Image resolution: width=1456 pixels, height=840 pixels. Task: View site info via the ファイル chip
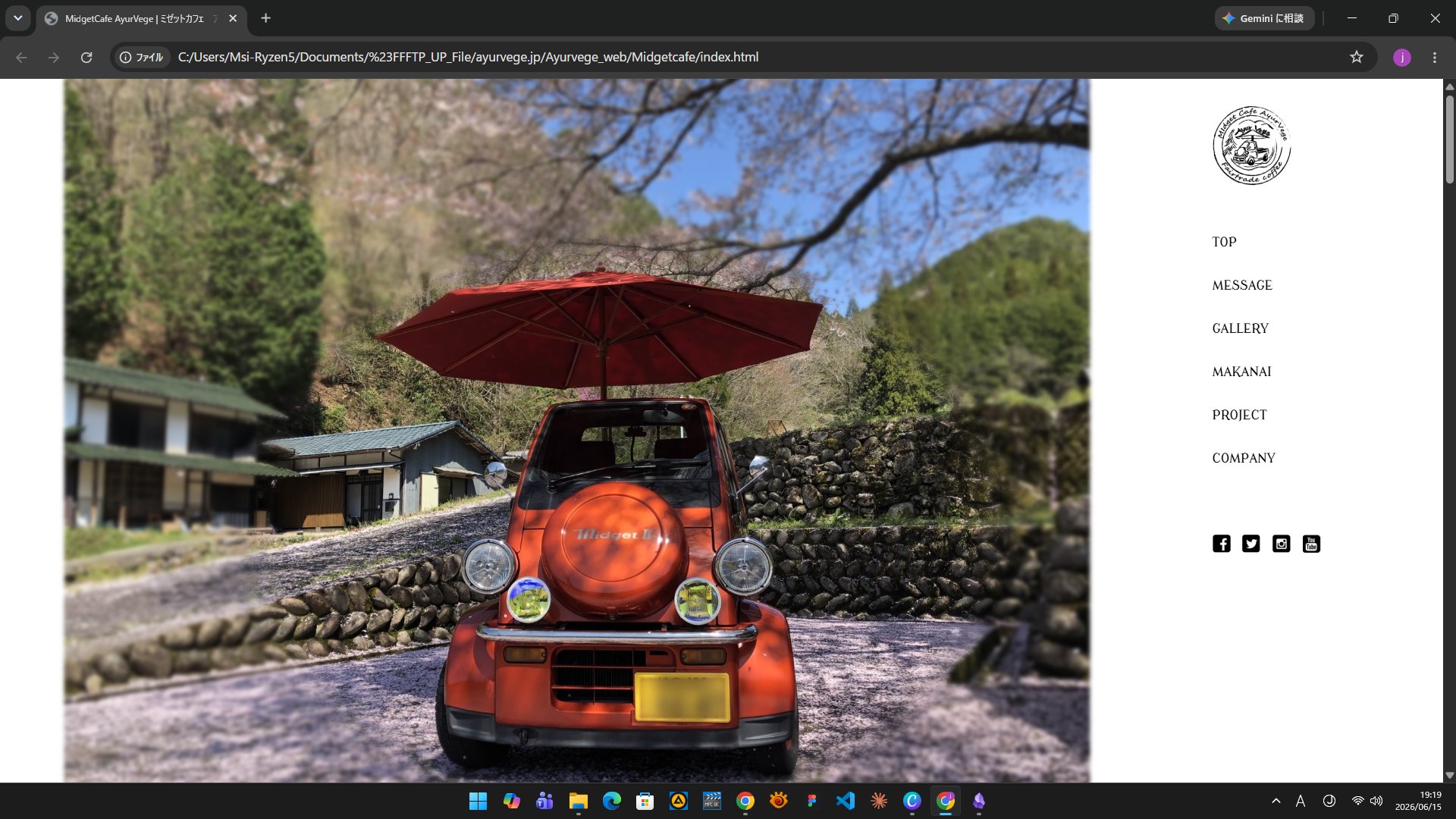141,57
